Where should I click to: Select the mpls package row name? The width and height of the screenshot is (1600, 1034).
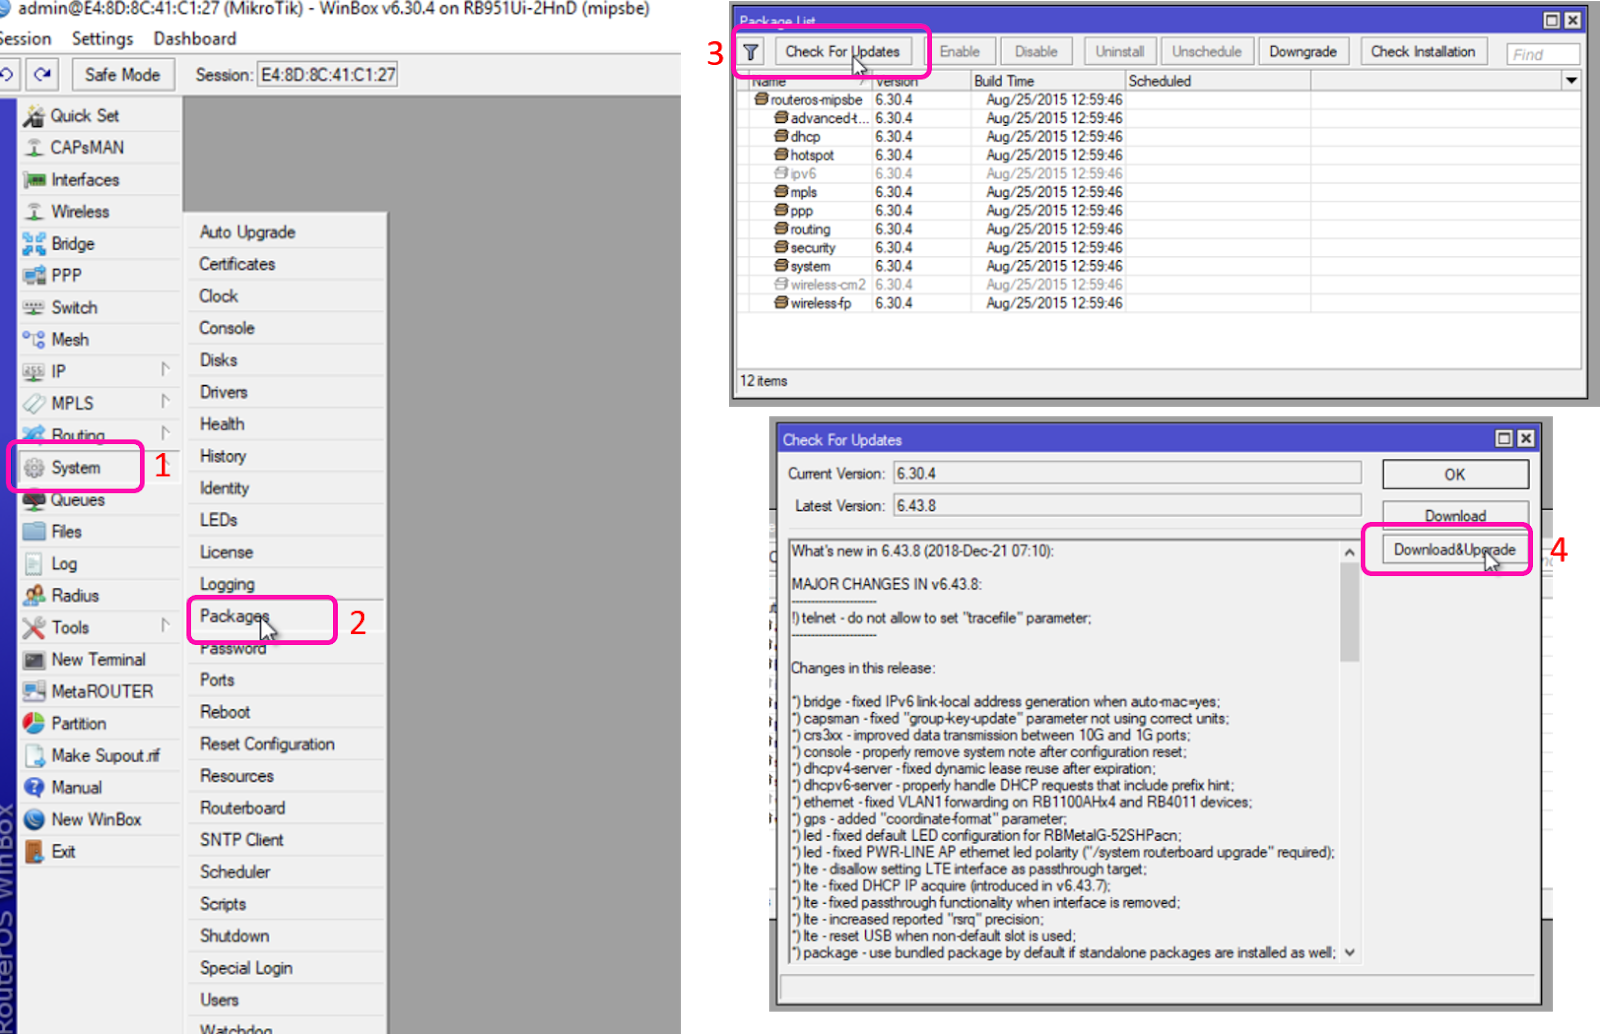point(804,192)
